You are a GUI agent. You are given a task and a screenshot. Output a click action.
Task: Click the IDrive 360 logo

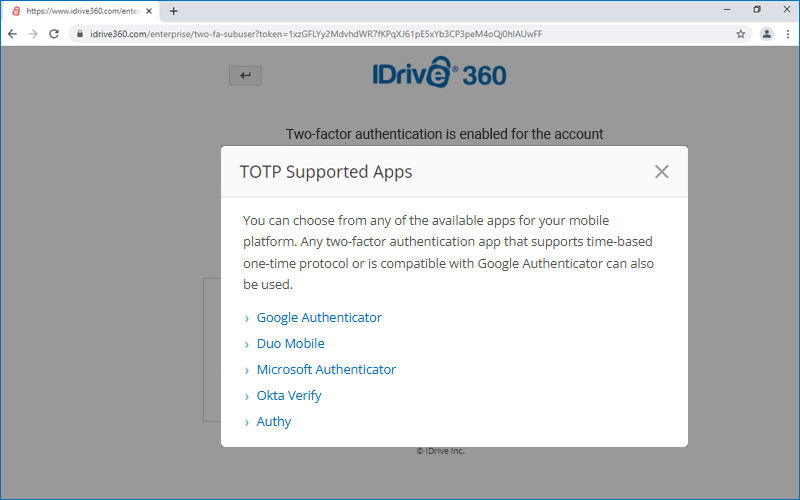click(439, 72)
